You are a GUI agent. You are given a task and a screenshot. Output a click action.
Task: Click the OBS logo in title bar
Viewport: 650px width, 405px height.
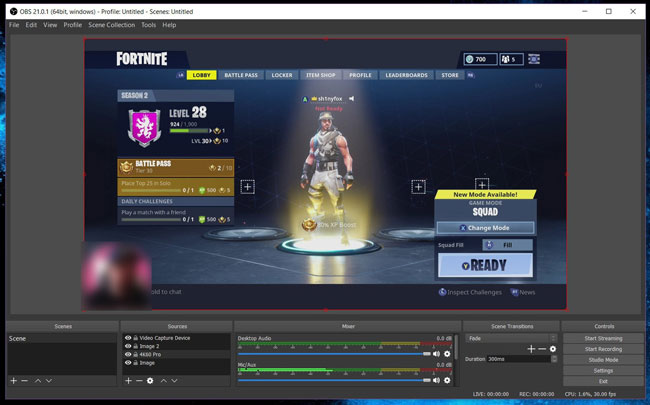pos(13,12)
